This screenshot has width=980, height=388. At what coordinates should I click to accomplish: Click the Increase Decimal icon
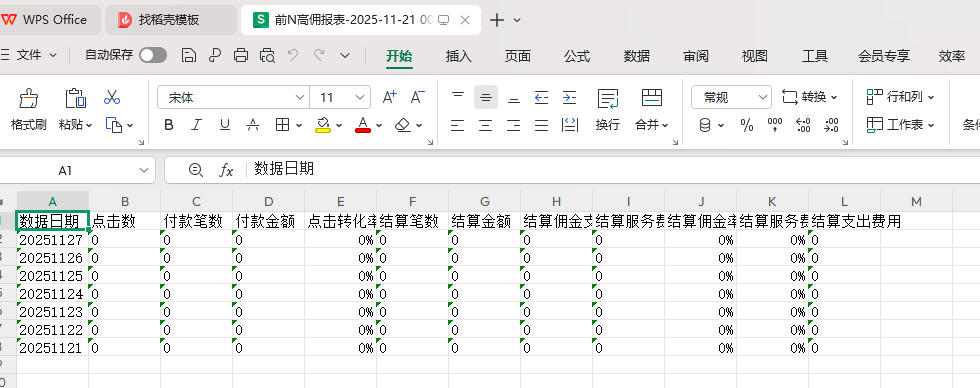803,125
